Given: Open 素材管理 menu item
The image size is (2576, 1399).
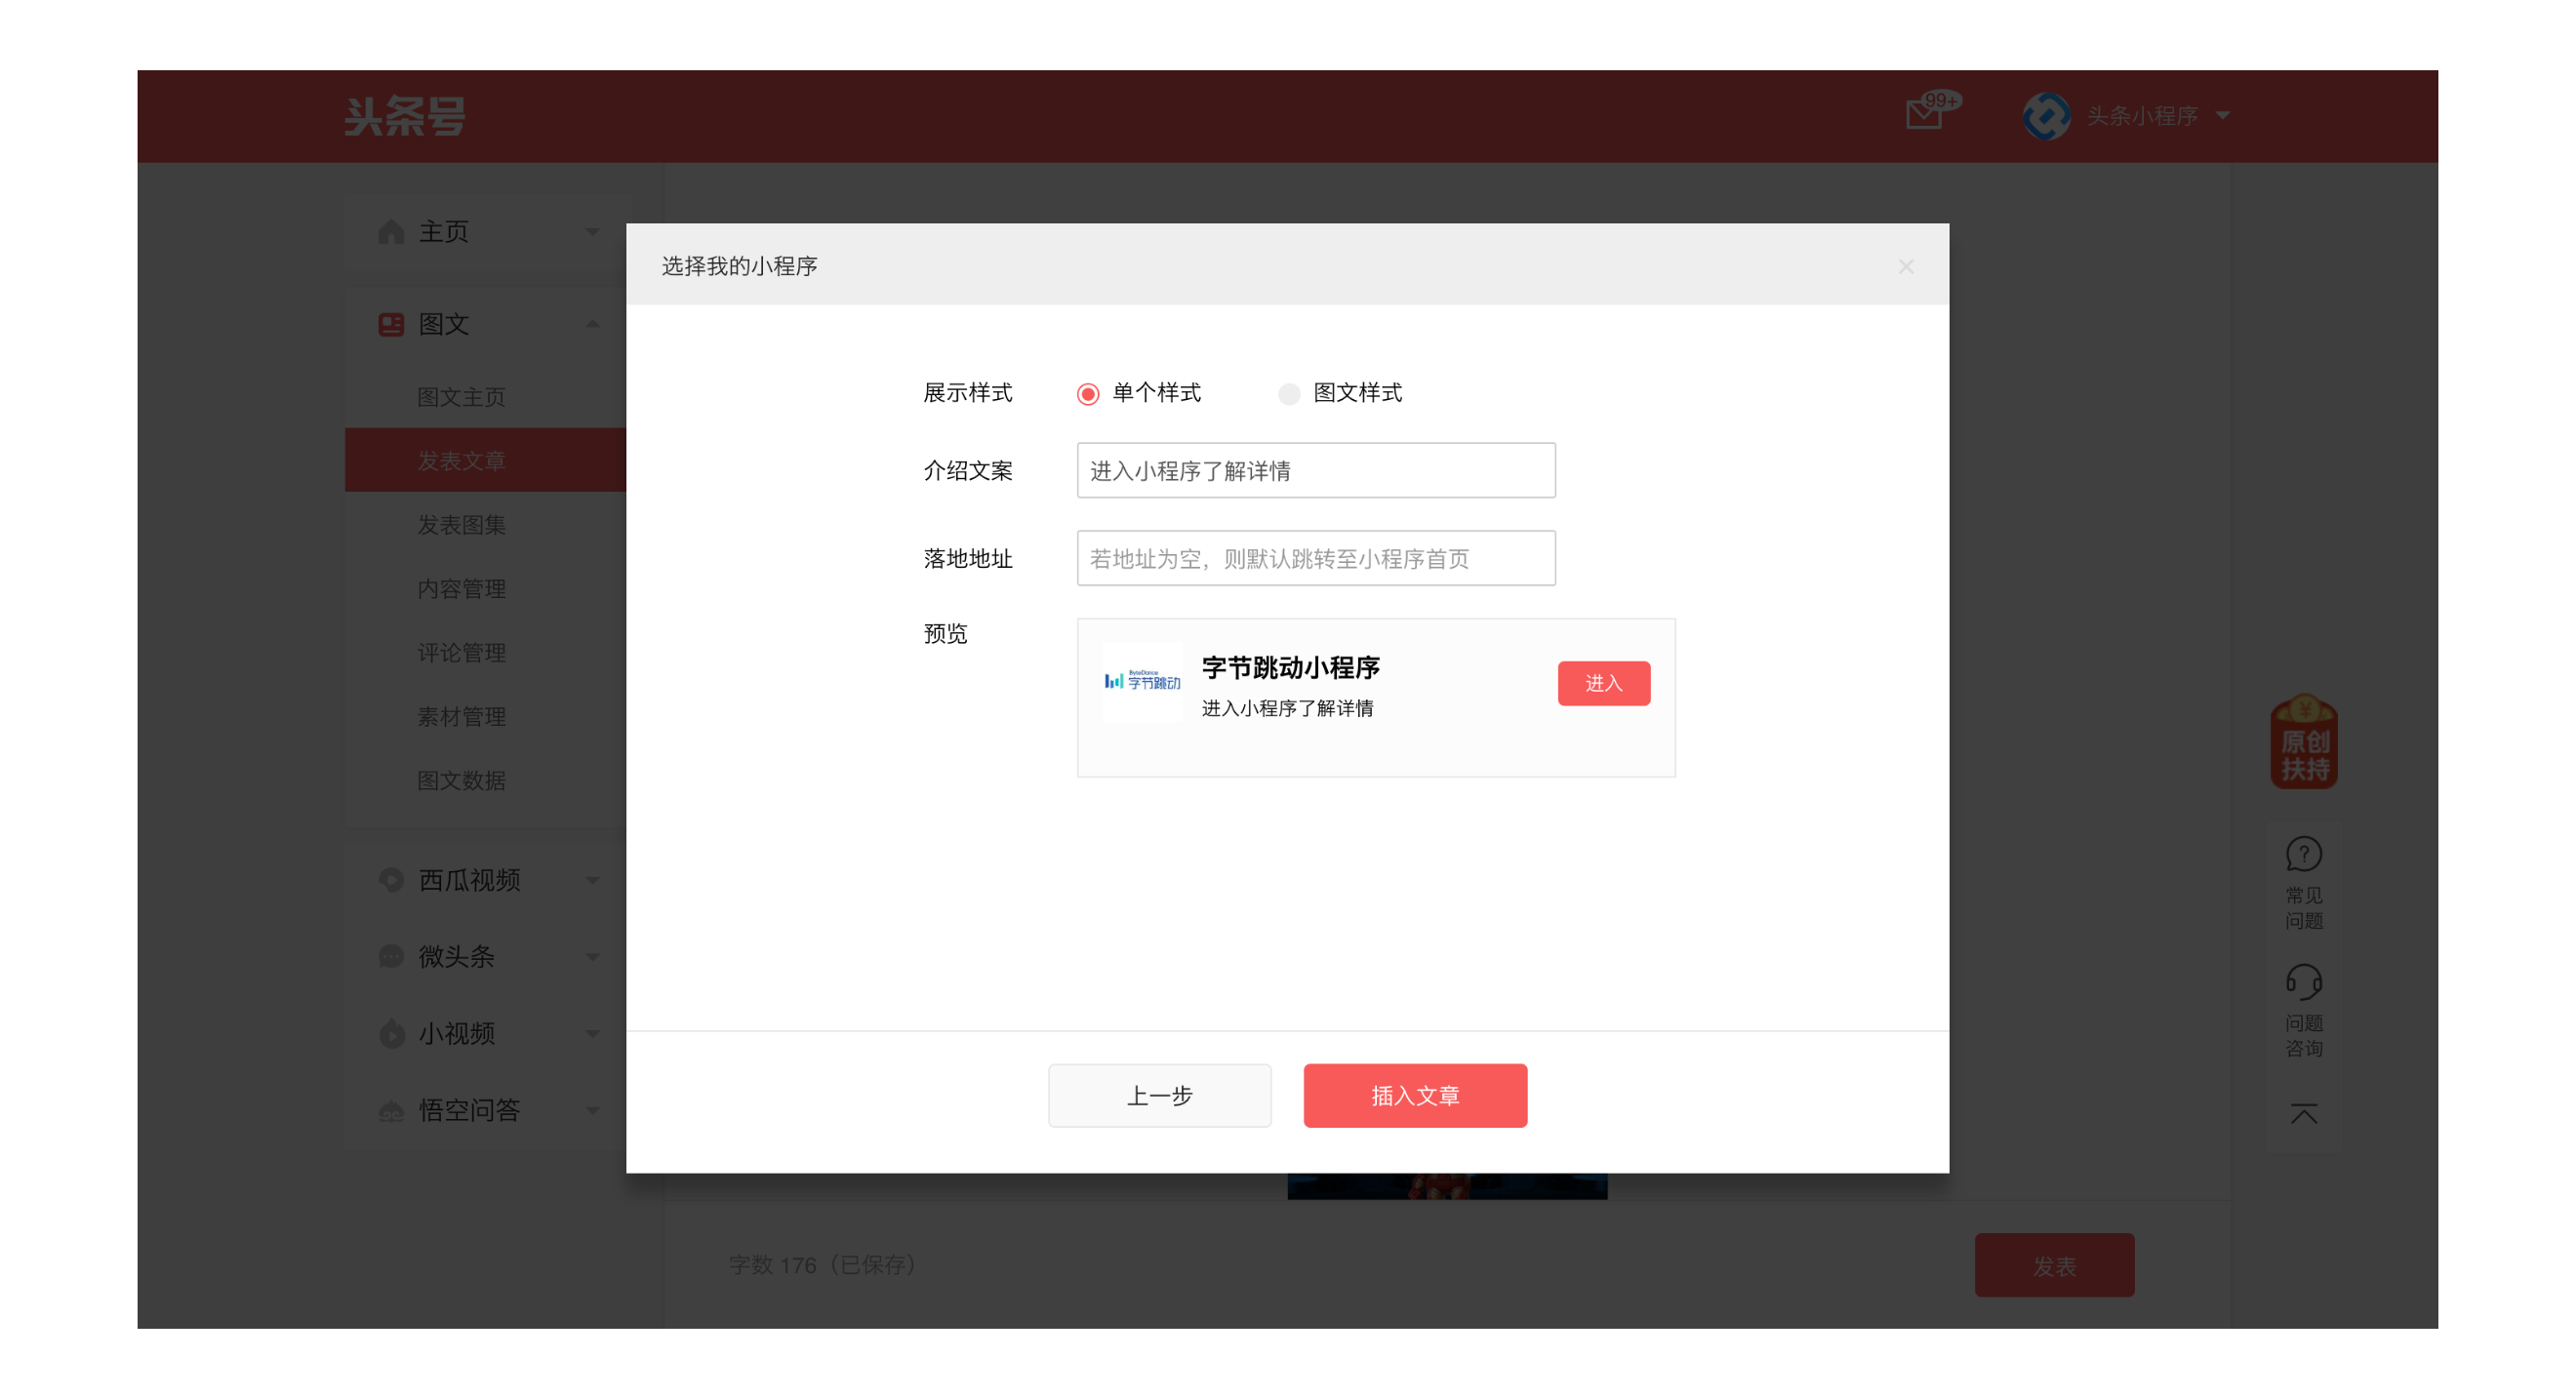Looking at the screenshot, I should point(461,717).
